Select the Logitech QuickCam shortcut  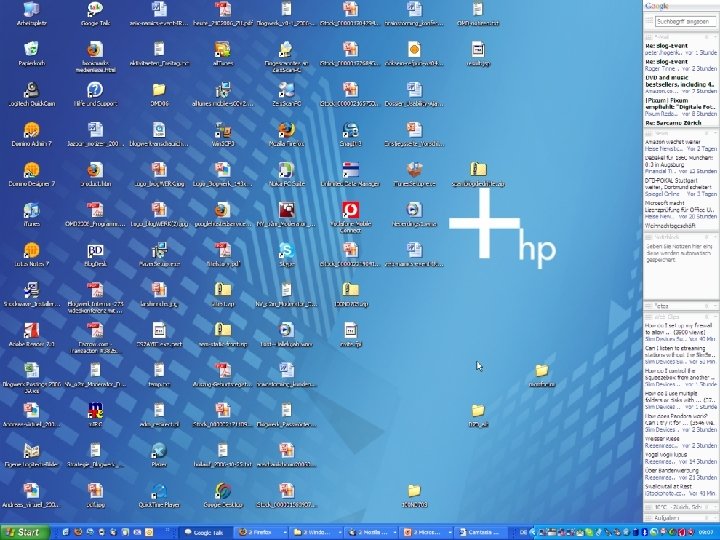(x=31, y=94)
